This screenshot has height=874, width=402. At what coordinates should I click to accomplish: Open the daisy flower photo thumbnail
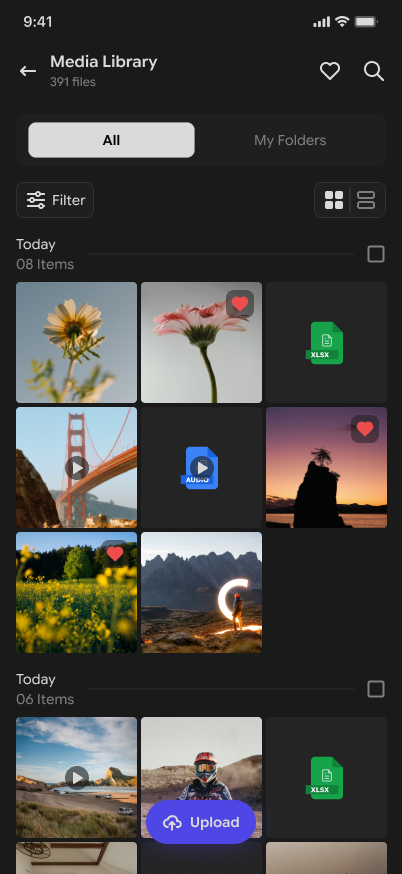(x=76, y=342)
